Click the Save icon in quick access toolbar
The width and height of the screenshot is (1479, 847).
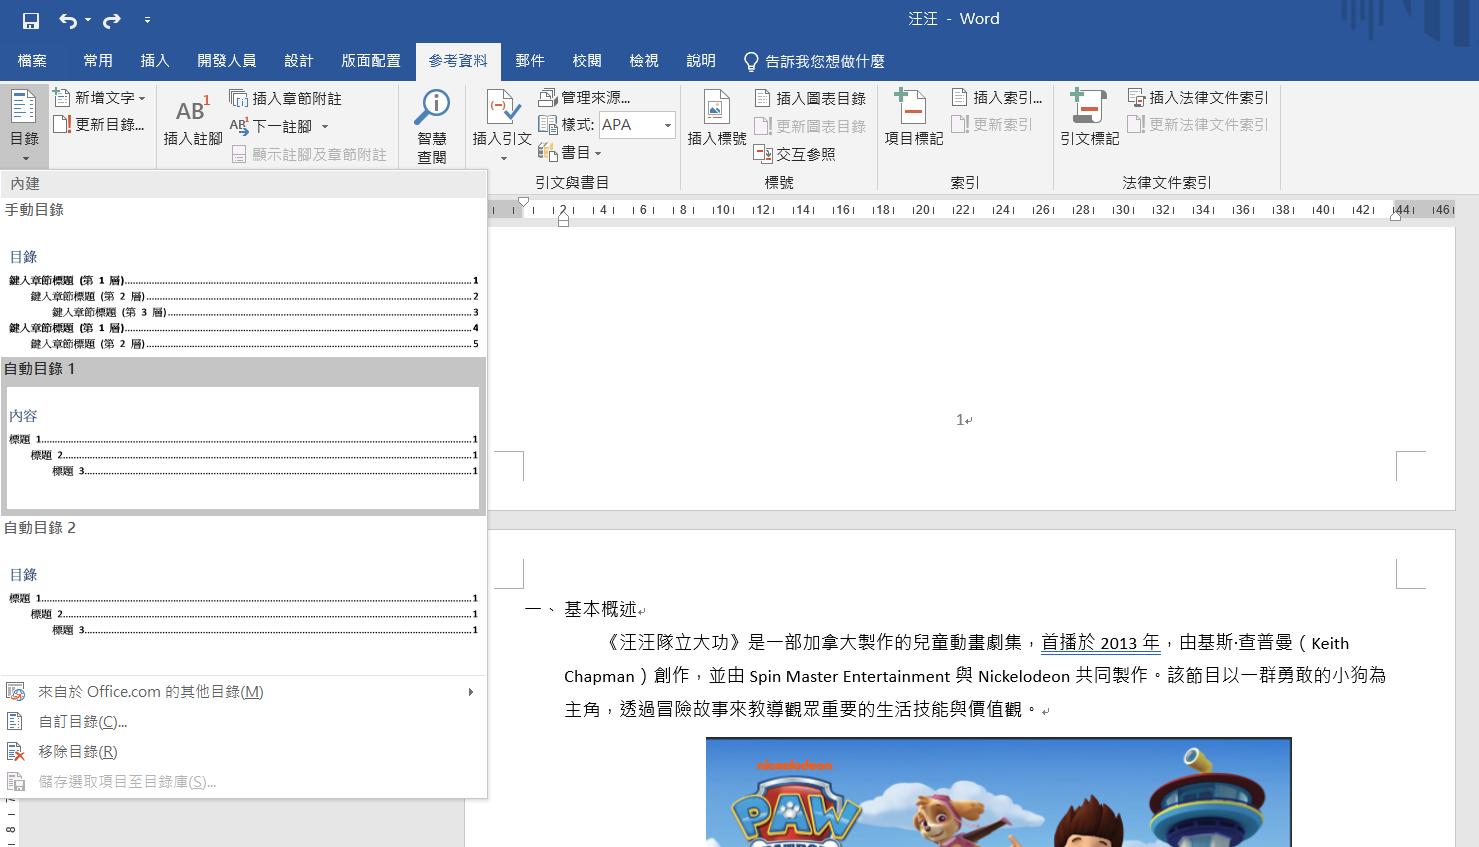click(30, 20)
